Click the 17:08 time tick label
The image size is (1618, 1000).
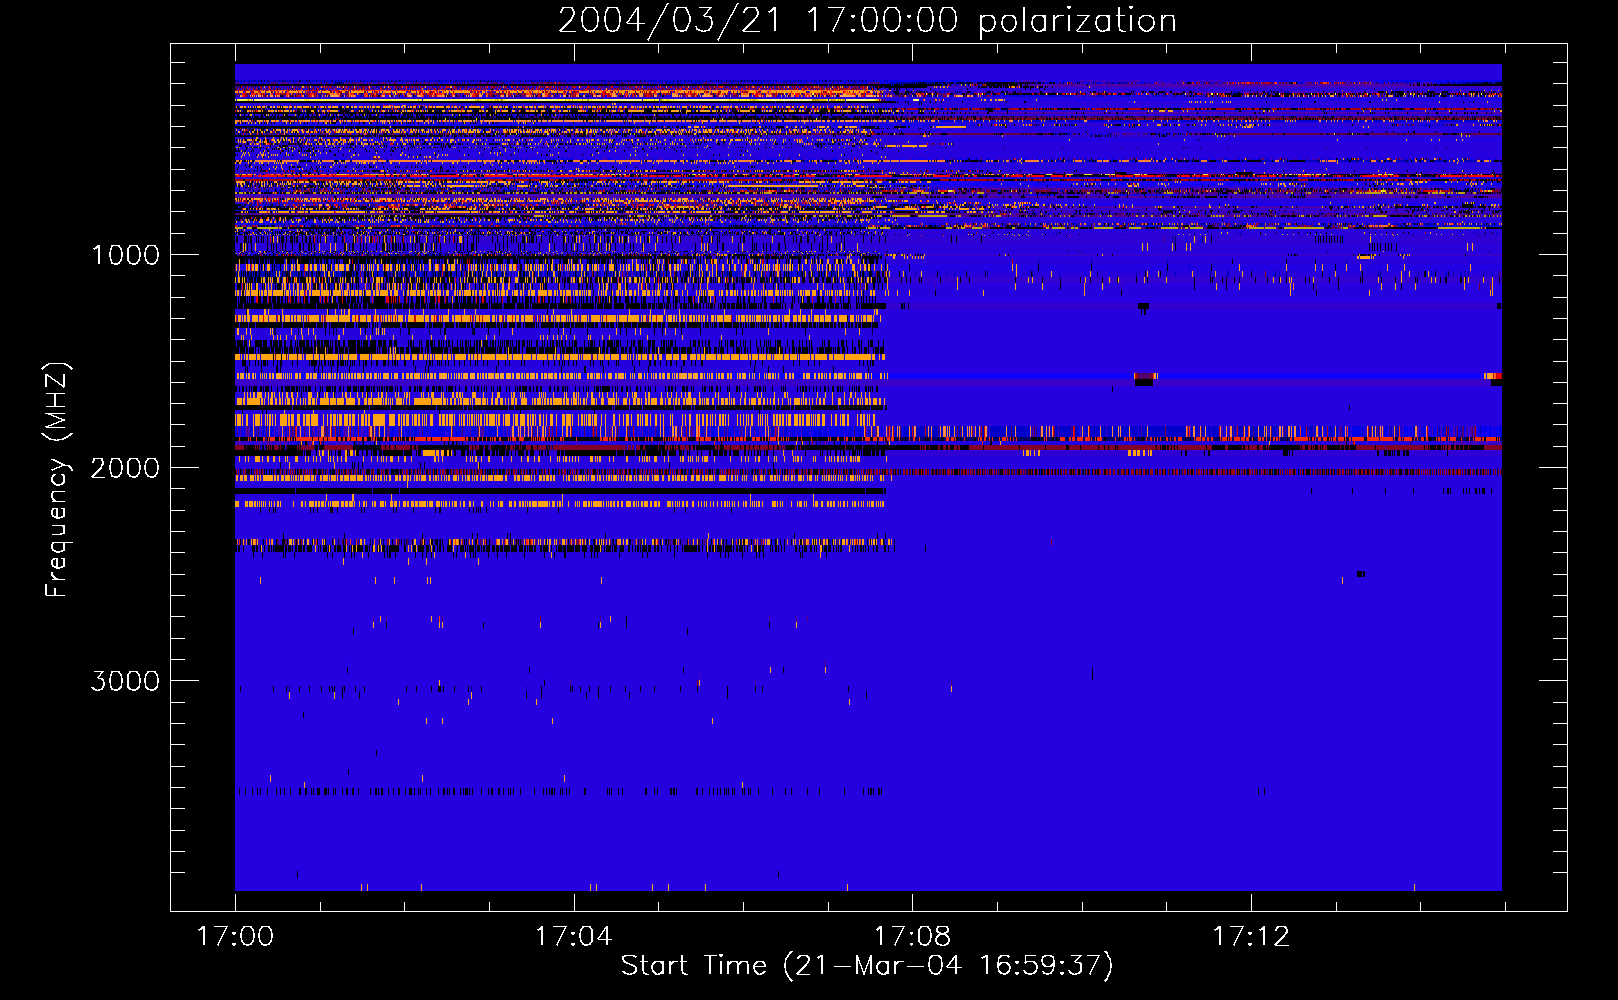[x=912, y=937]
